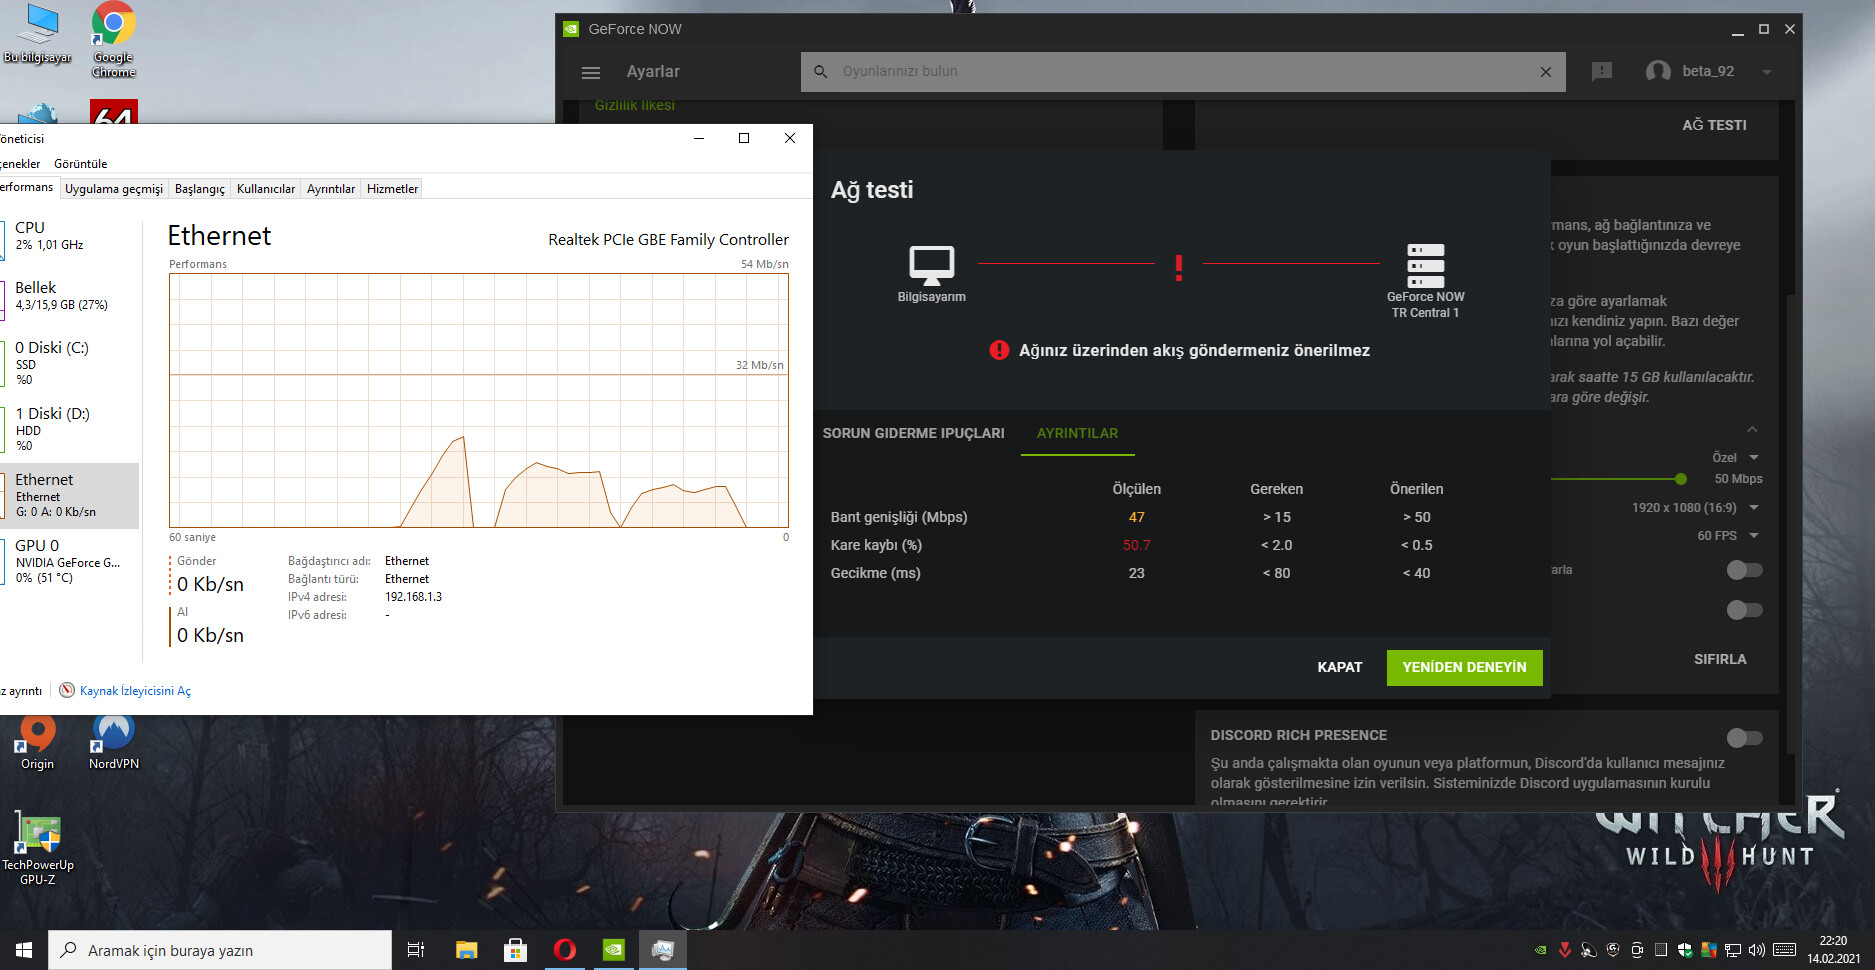Open File Explorer from the taskbar
Viewport: 1875px width, 970px height.
click(x=467, y=950)
